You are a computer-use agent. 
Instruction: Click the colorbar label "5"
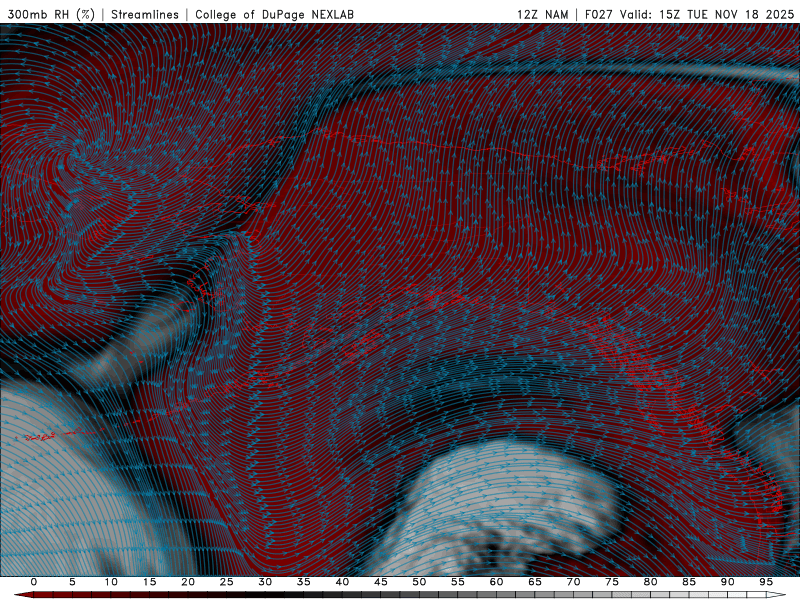[x=72, y=582]
